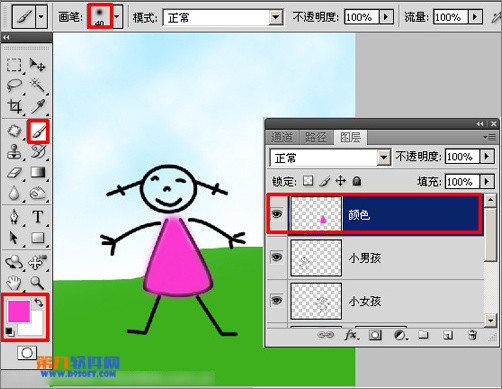The height and width of the screenshot is (389, 502).
Task: Toggle lock image pixels
Action: click(x=325, y=181)
